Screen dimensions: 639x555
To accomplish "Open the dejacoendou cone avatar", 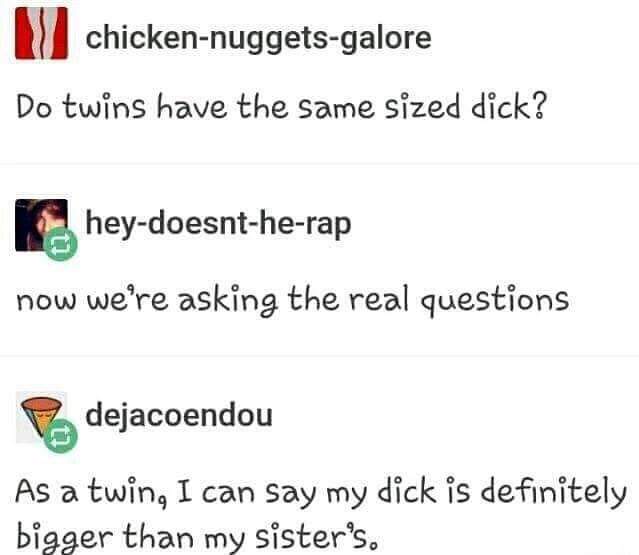I will click(x=42, y=417).
